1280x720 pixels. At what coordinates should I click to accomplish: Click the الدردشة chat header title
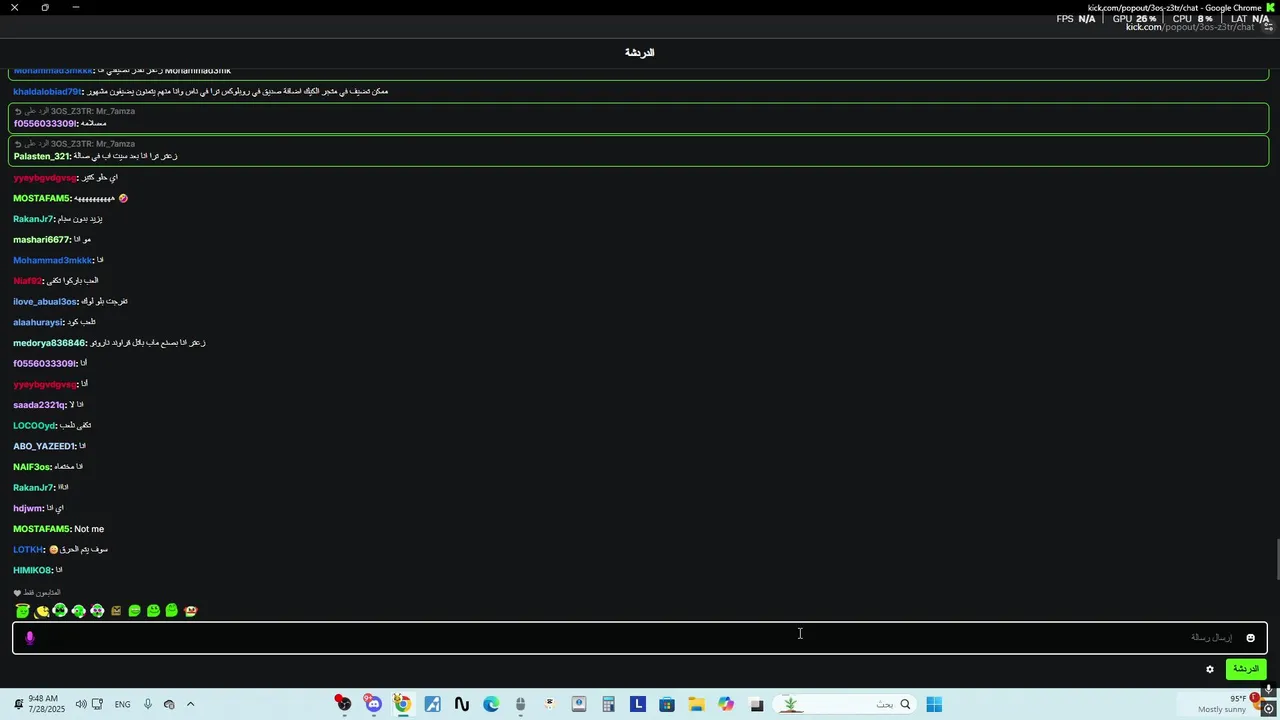pyautogui.click(x=640, y=52)
